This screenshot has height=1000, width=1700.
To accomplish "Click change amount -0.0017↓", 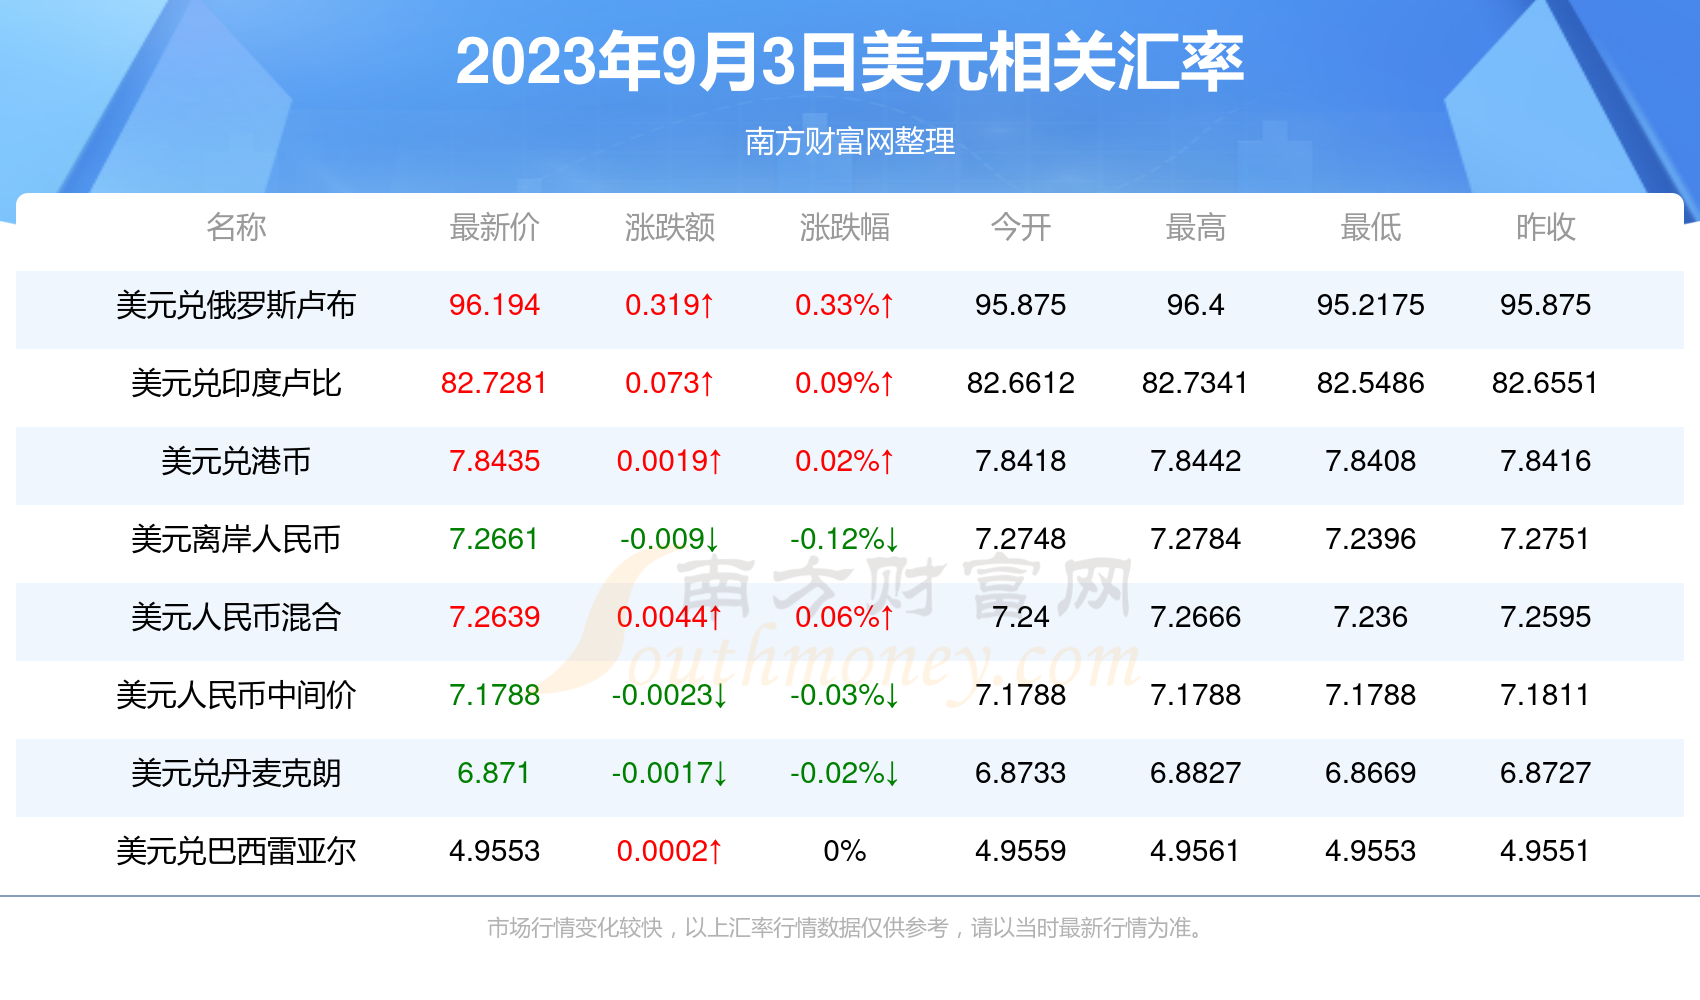I will click(669, 773).
